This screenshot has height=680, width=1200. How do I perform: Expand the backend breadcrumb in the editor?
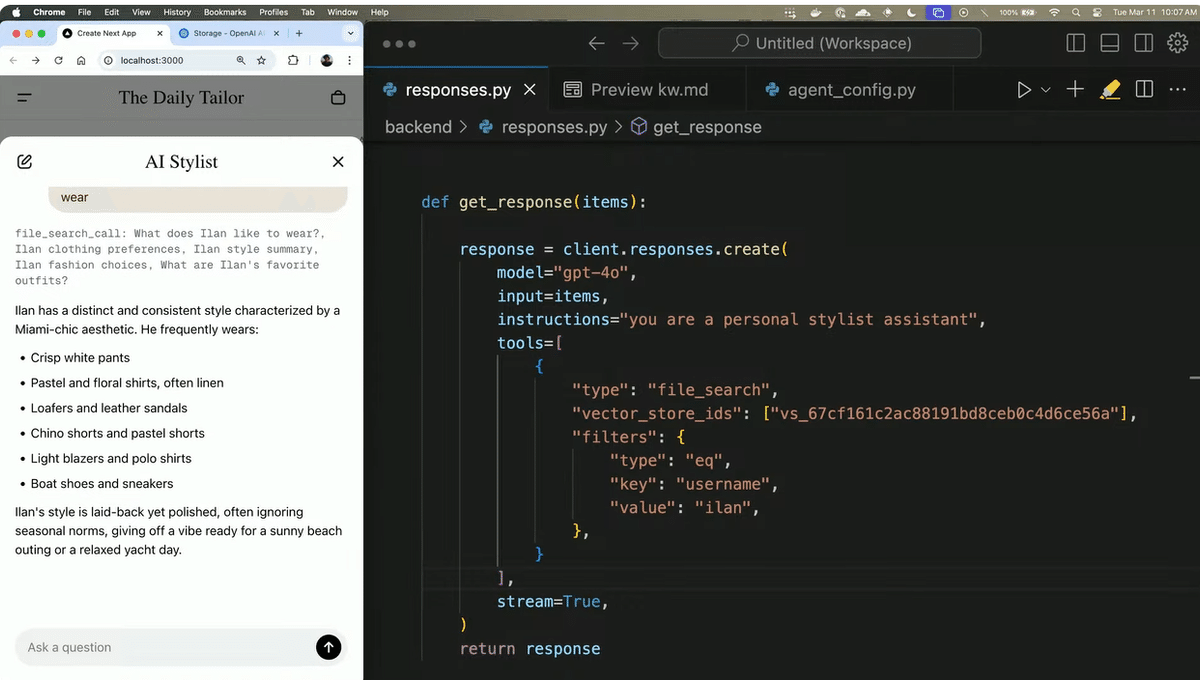417,127
